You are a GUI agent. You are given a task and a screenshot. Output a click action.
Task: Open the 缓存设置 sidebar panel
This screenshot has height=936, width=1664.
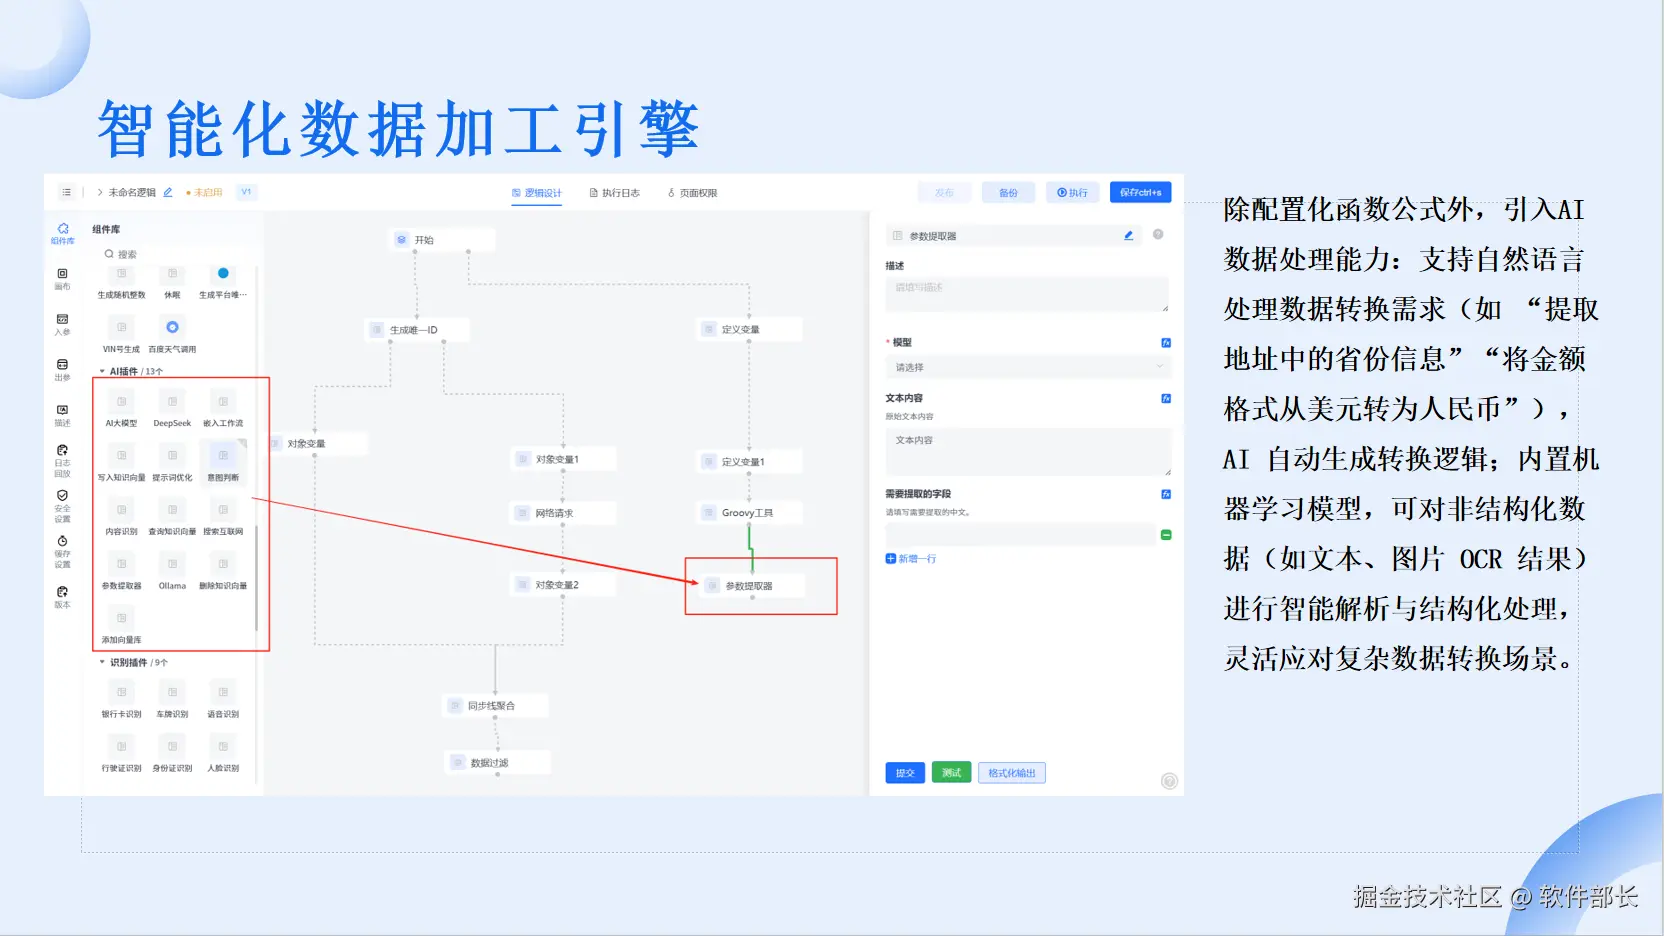point(62,552)
